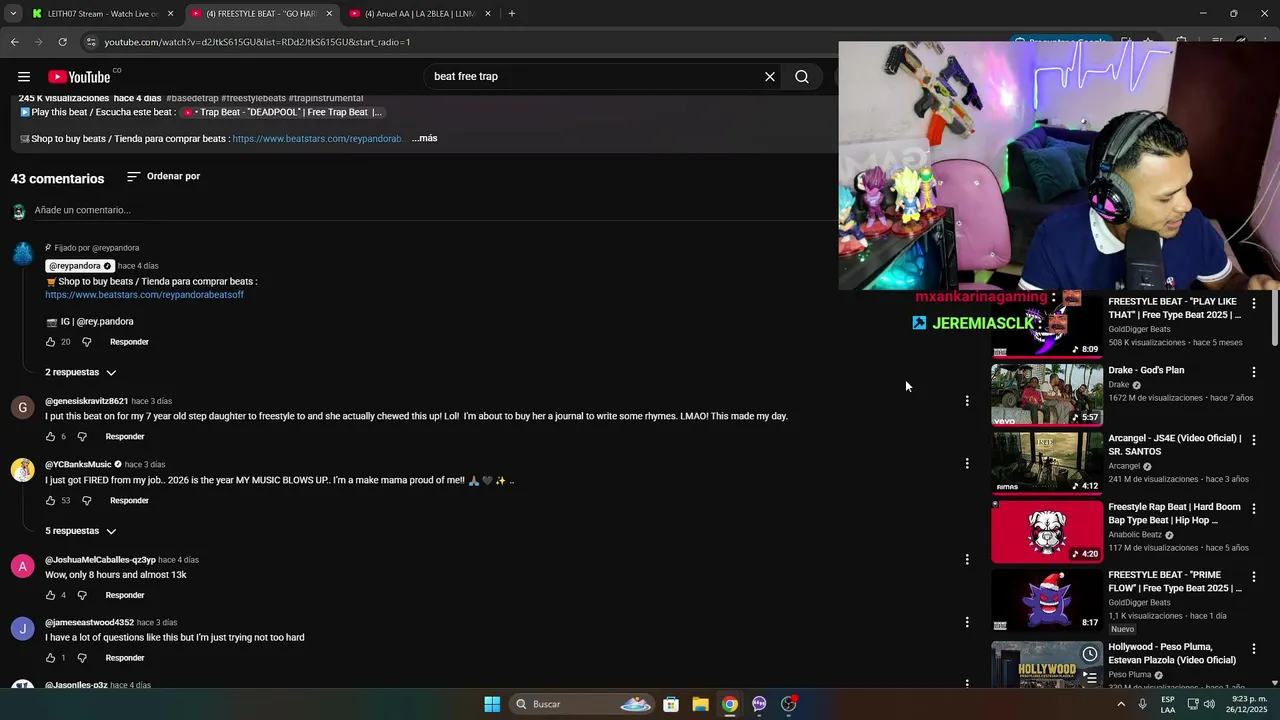Open a new browser tab
Viewport: 1280px width, 720px height.
[512, 14]
